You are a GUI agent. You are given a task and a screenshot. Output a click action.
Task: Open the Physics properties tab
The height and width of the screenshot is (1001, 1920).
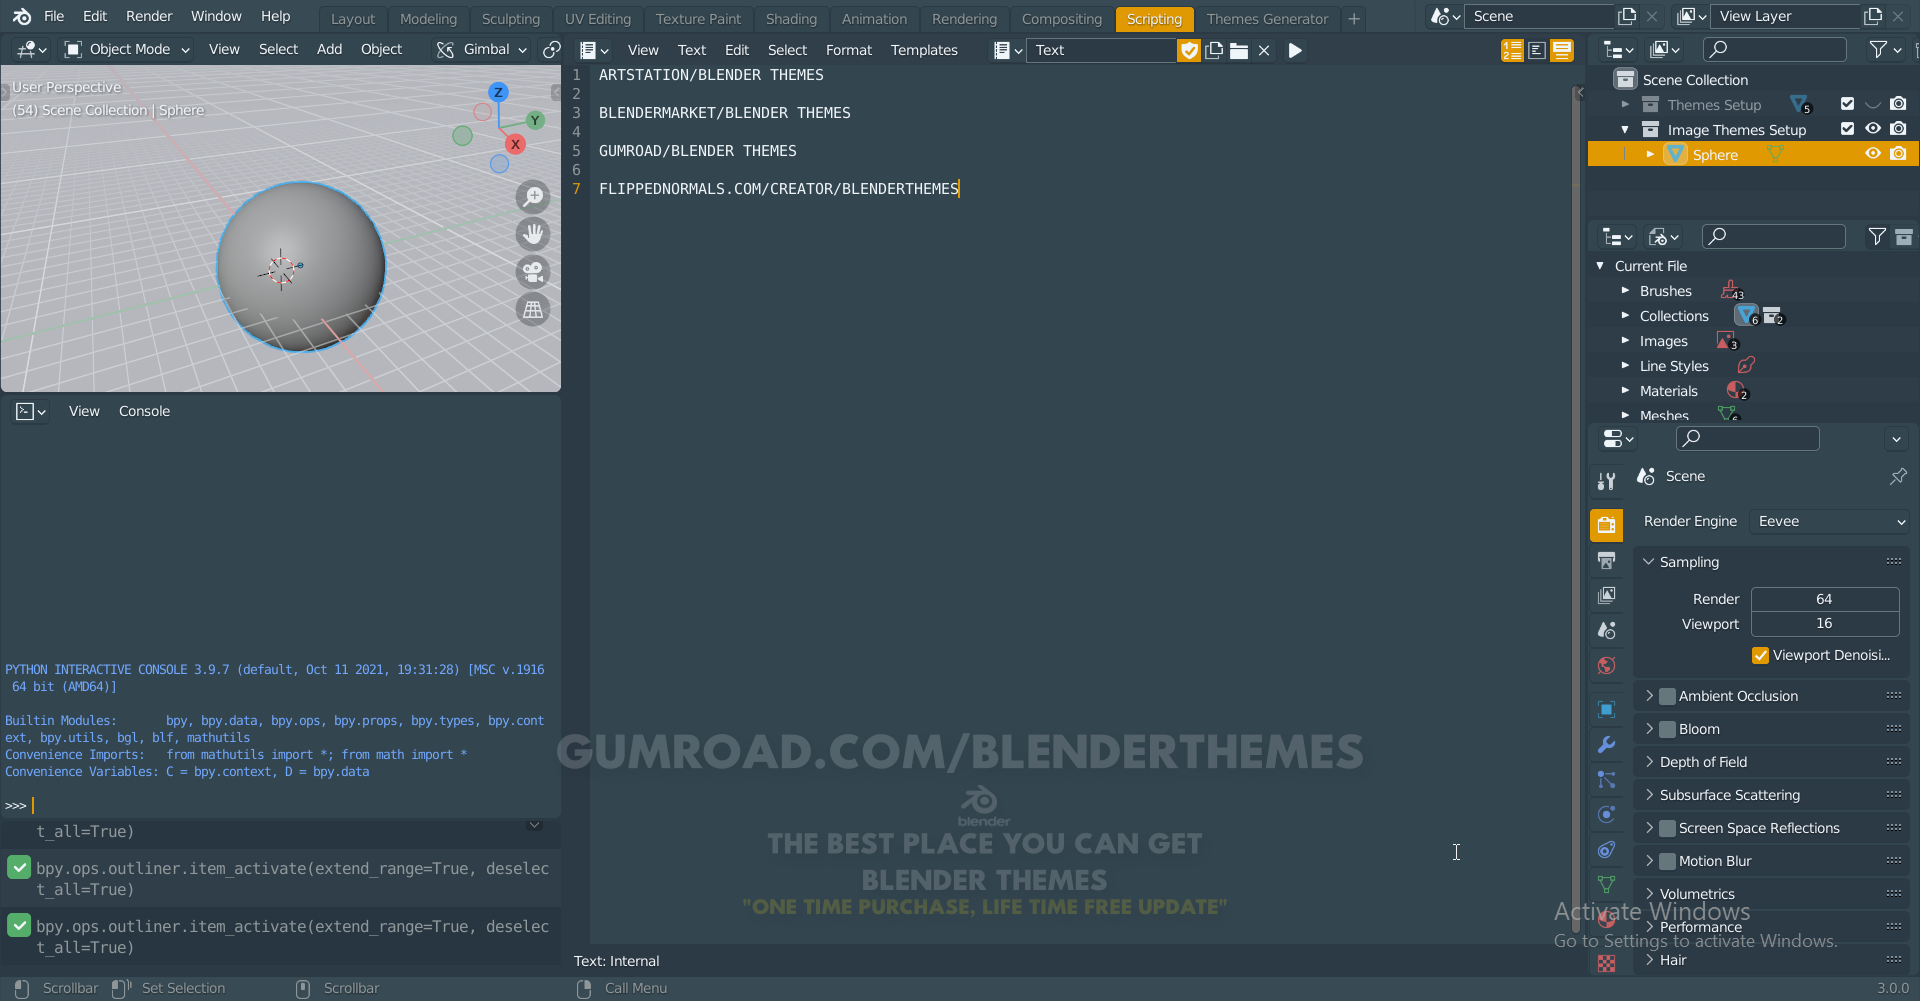1607,814
